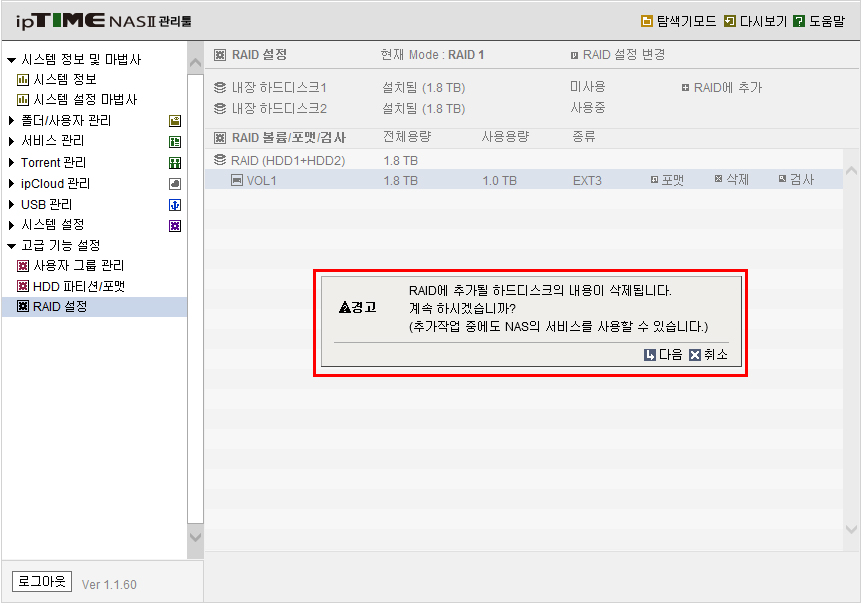Click the 서비스 관리 icon on right

175,142
